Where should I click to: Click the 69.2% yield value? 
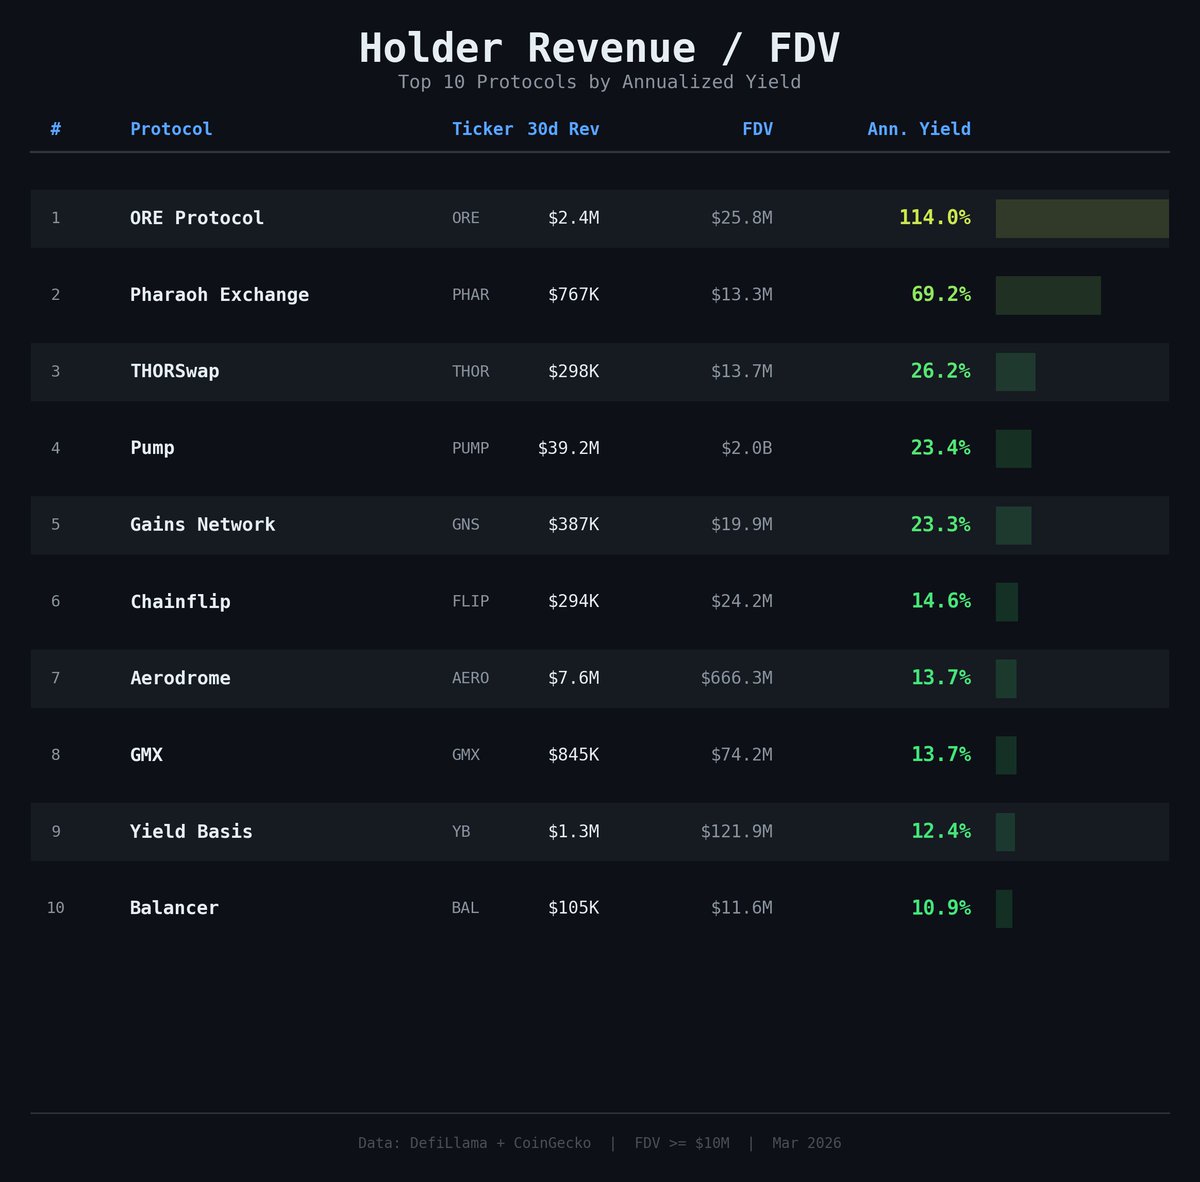click(940, 295)
